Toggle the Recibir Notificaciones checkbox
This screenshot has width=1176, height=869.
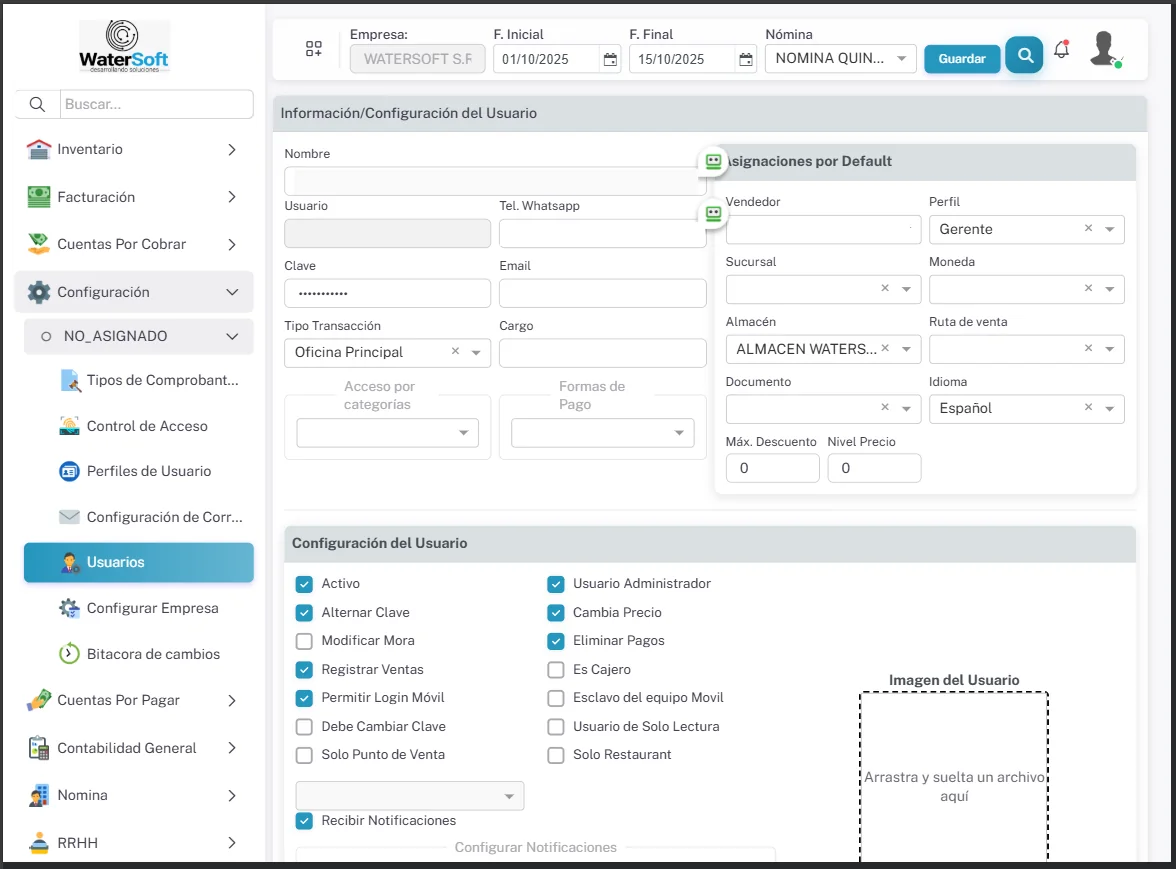304,821
